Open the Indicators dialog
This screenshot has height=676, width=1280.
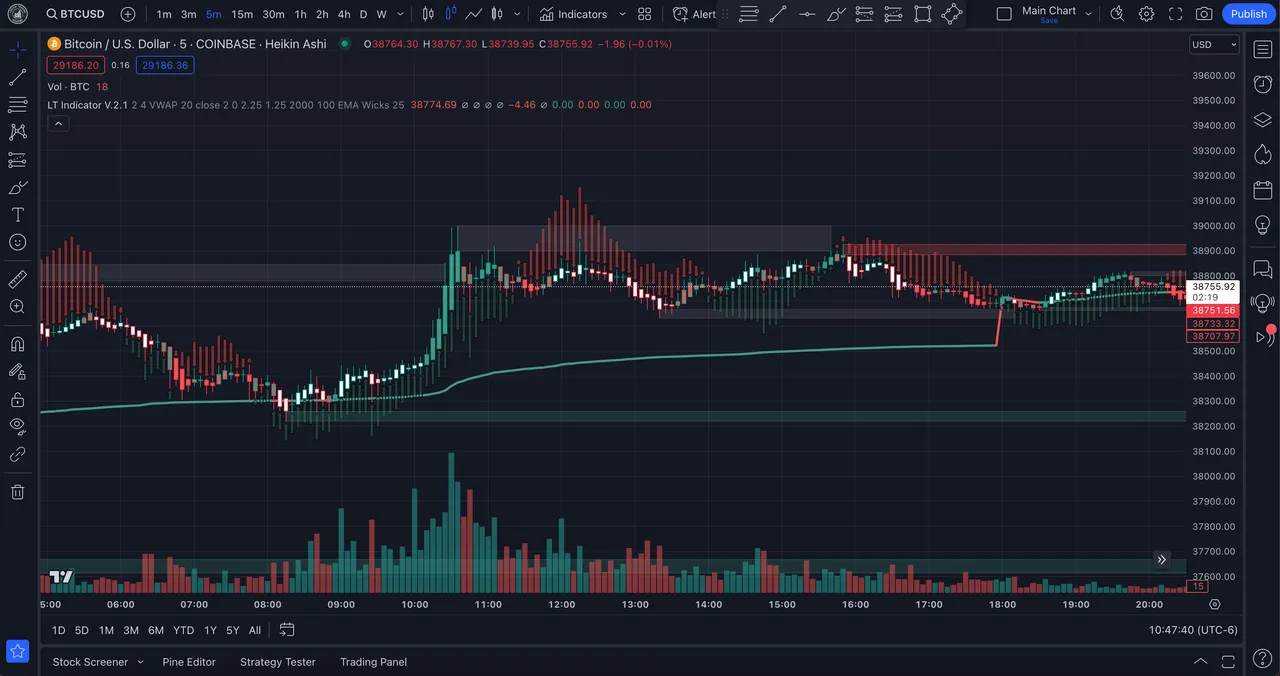tap(573, 14)
